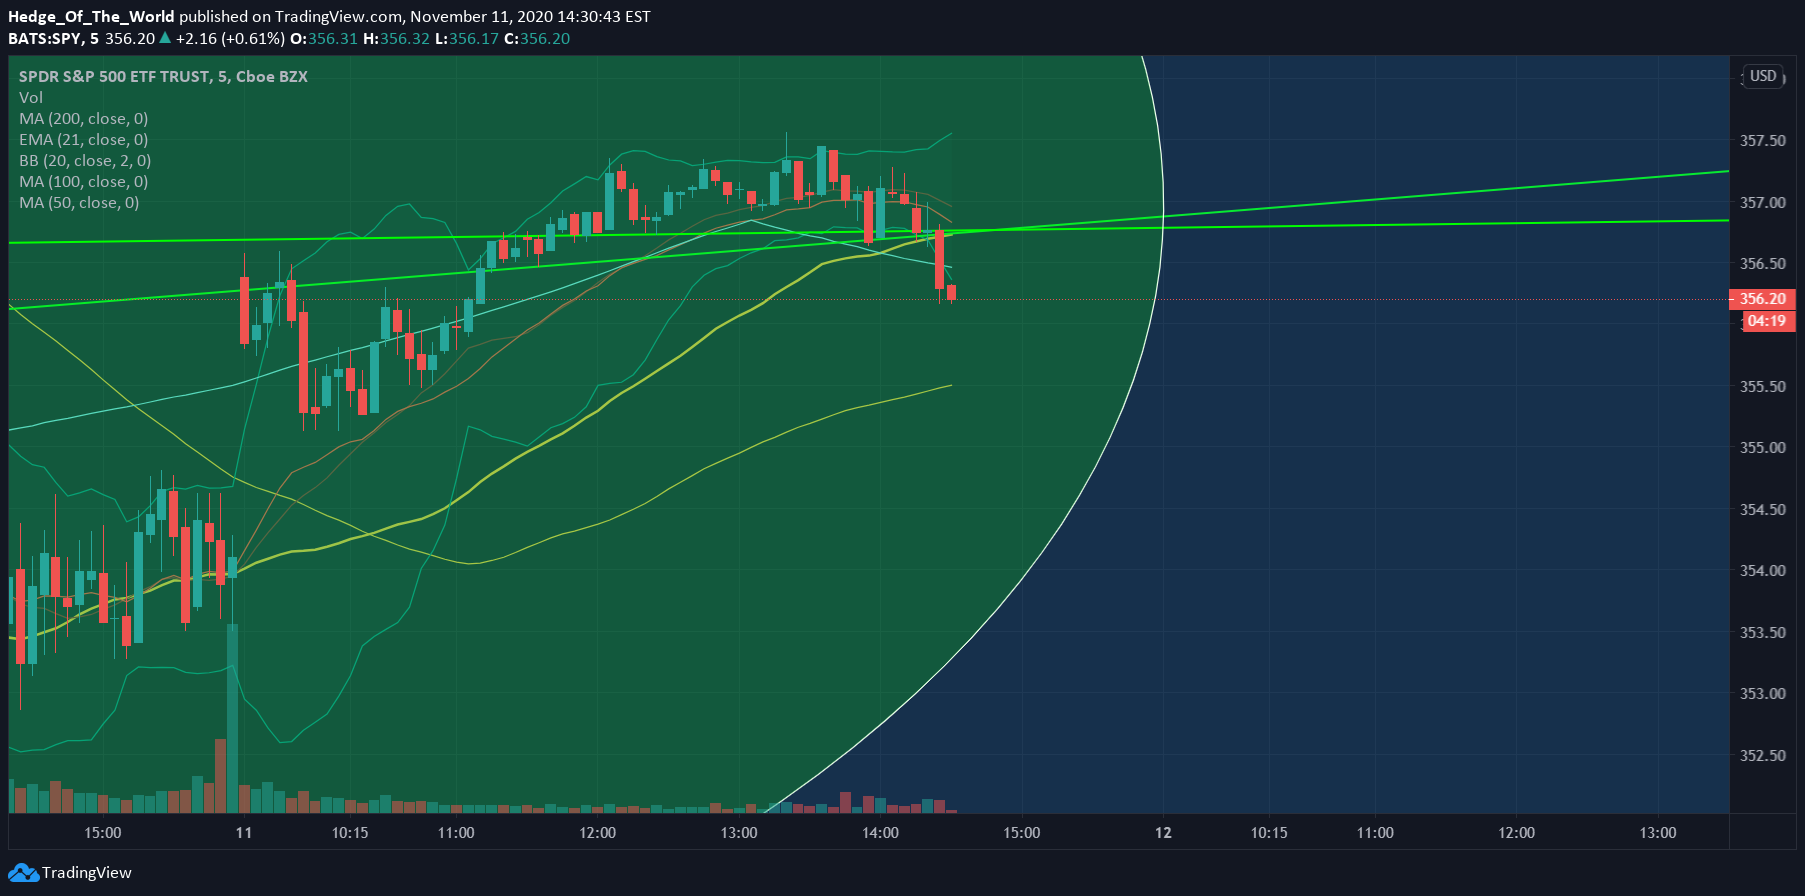
Task: Select the MA (50, close, 0) indicator
Action: (x=79, y=202)
